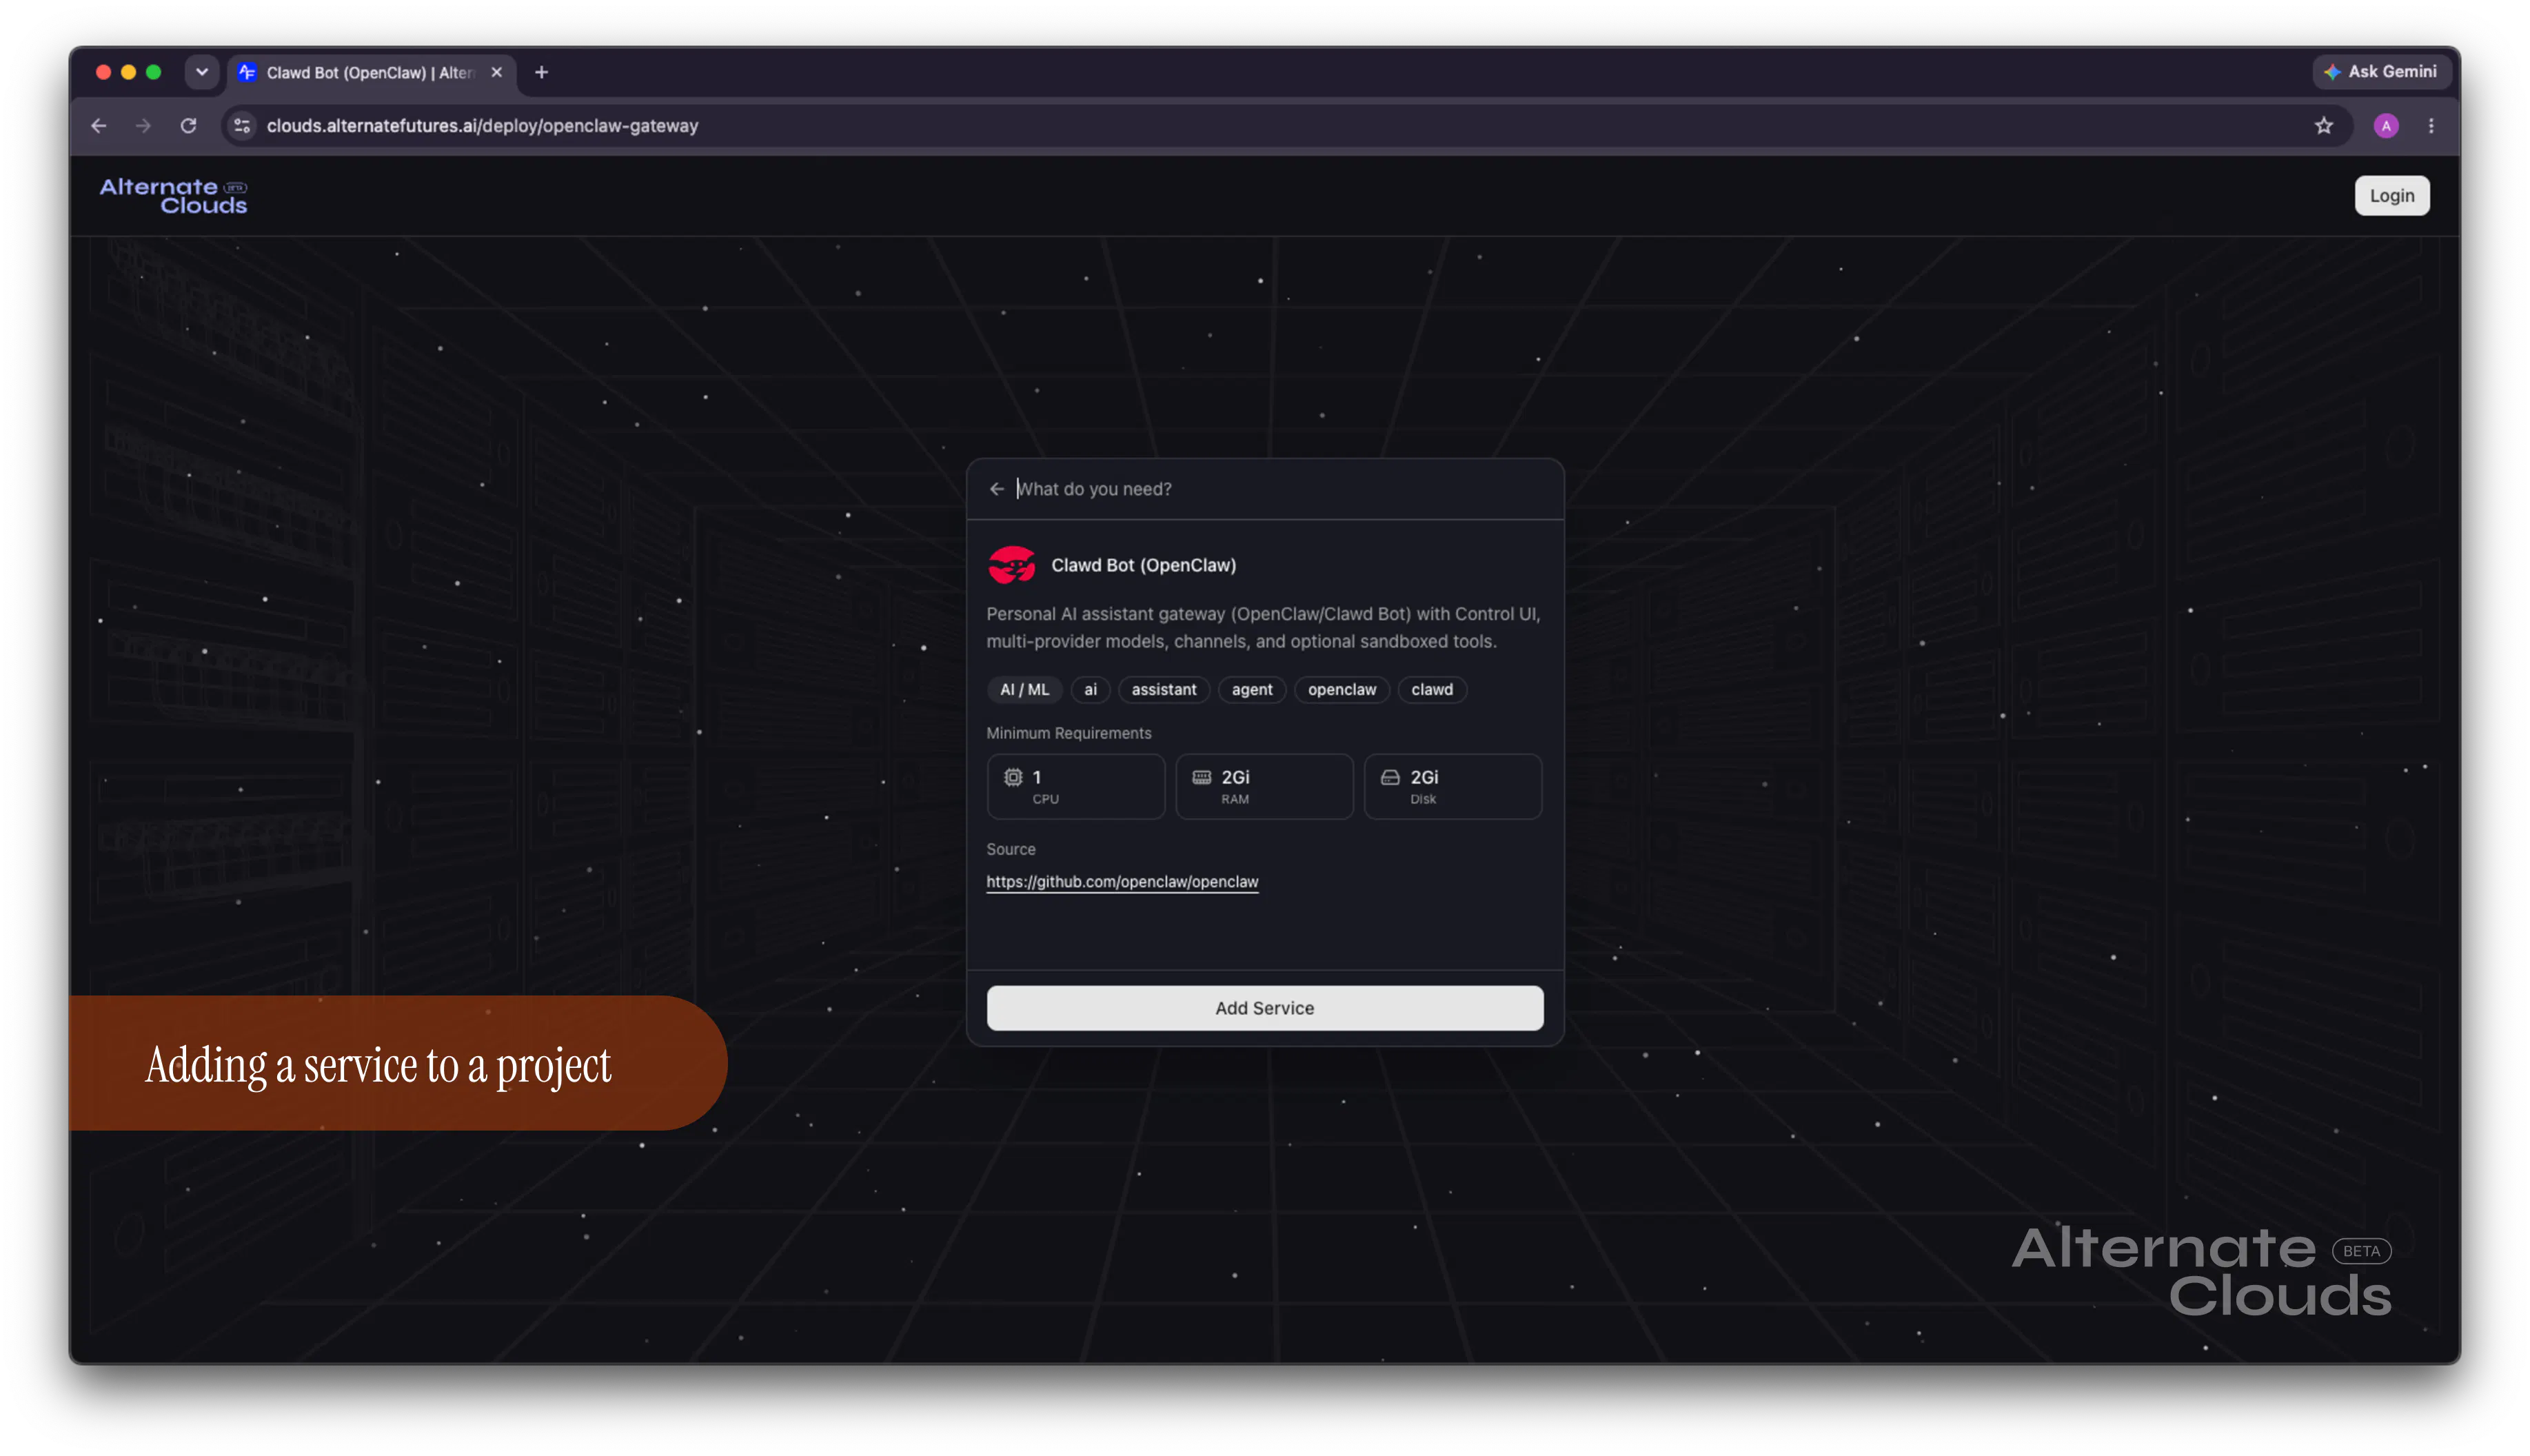
Task: Click the Source label
Action: [1010, 850]
